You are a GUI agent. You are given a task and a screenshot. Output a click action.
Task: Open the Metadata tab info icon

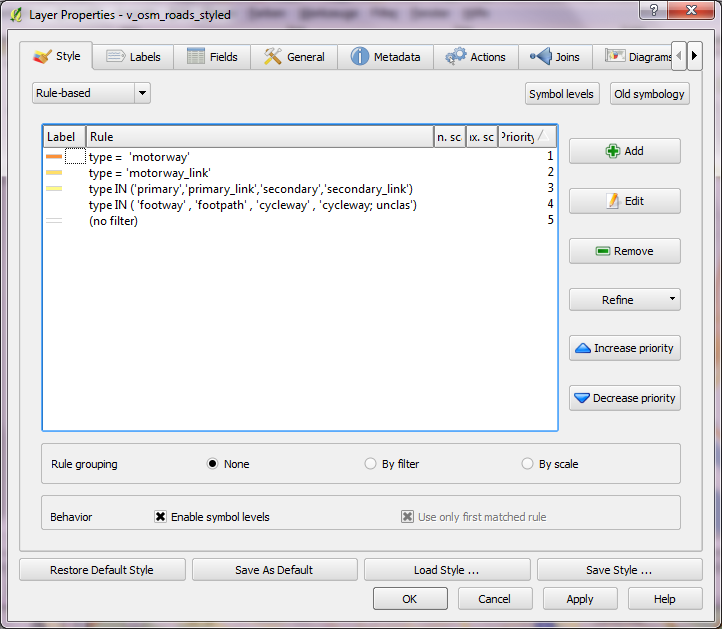[x=360, y=57]
